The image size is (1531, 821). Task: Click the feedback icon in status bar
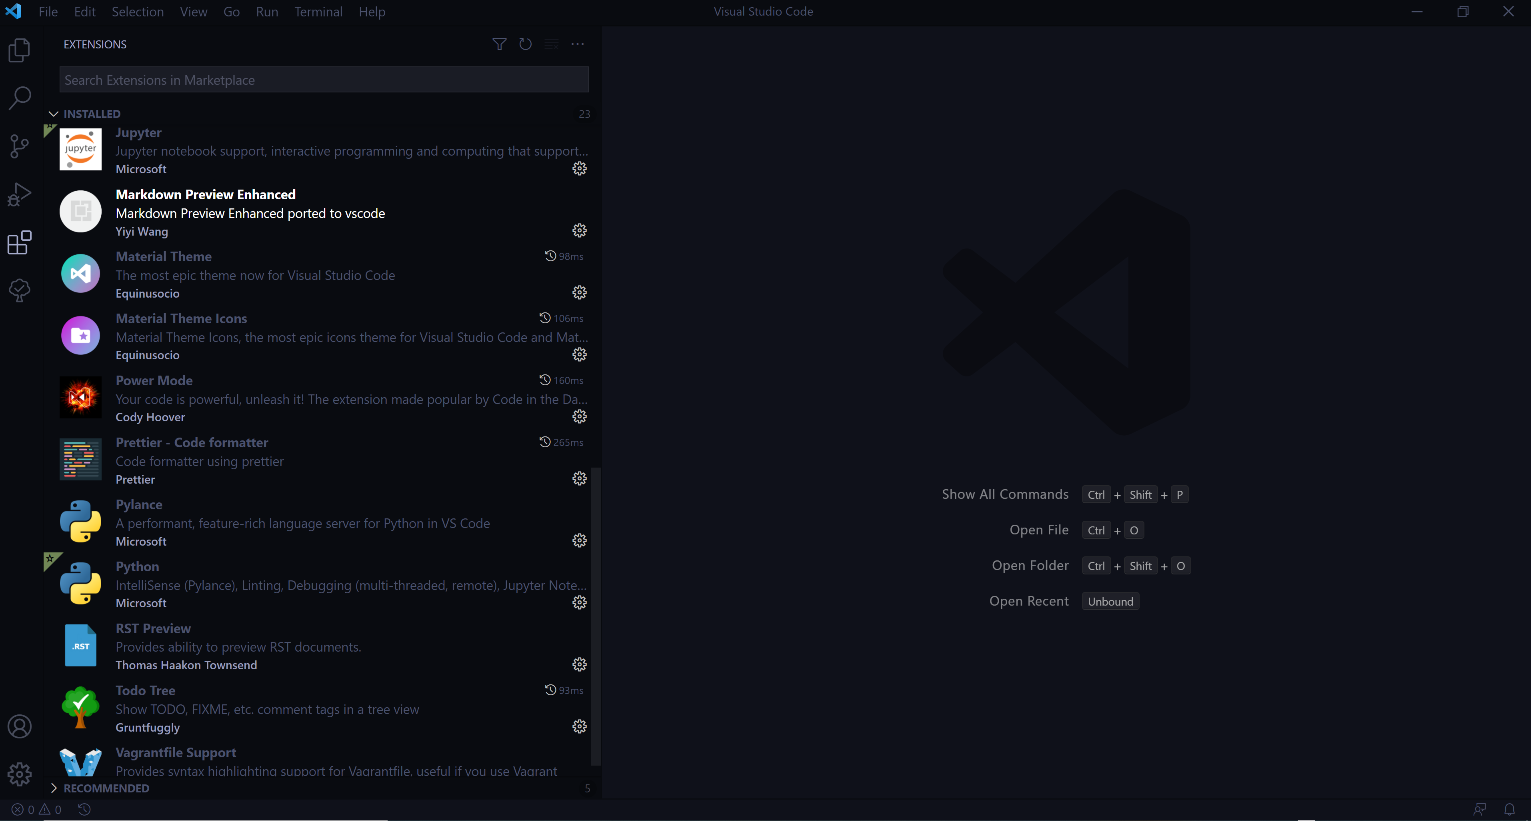1480,810
